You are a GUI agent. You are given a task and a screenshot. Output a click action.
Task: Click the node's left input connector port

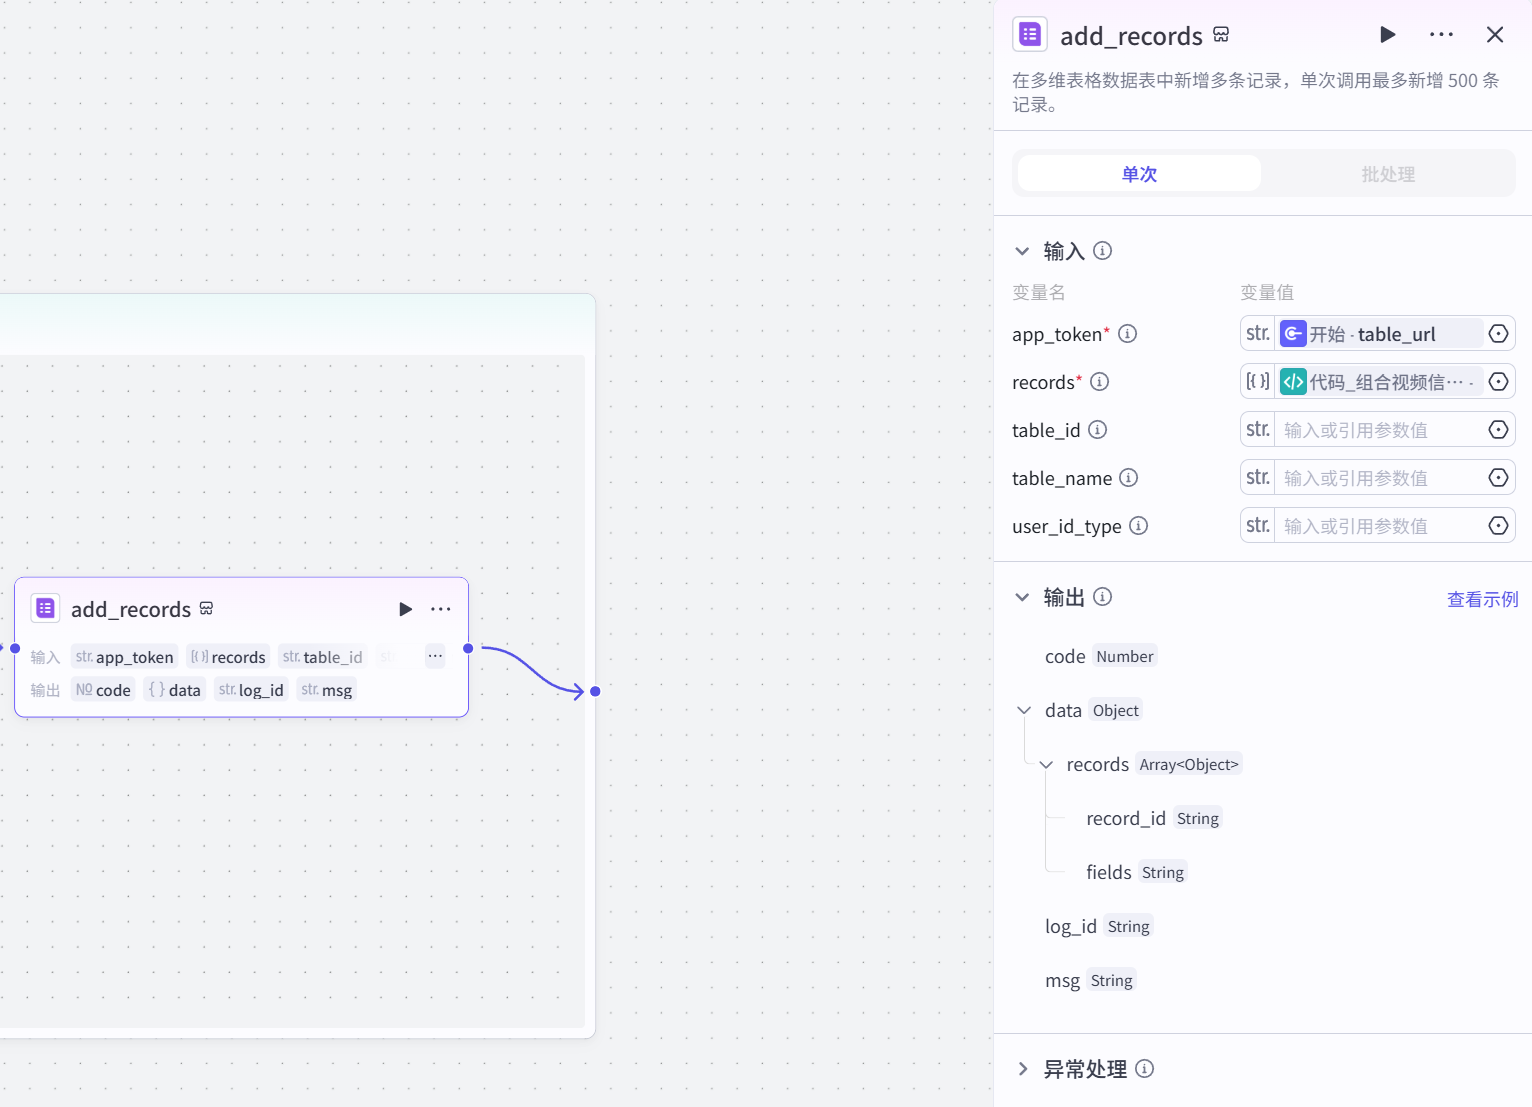coord(15,648)
